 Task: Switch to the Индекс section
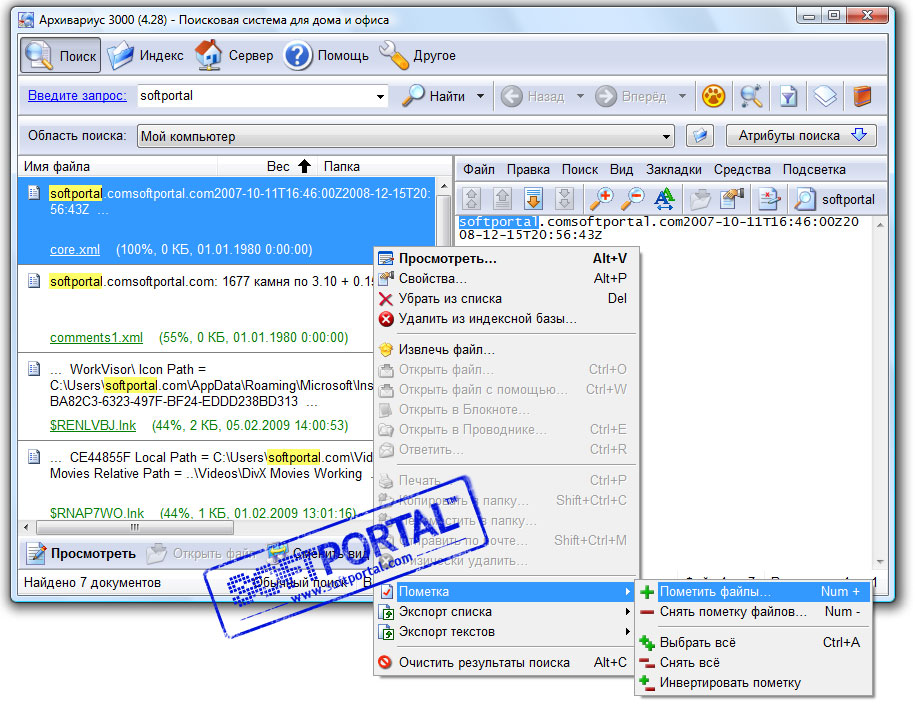146,55
